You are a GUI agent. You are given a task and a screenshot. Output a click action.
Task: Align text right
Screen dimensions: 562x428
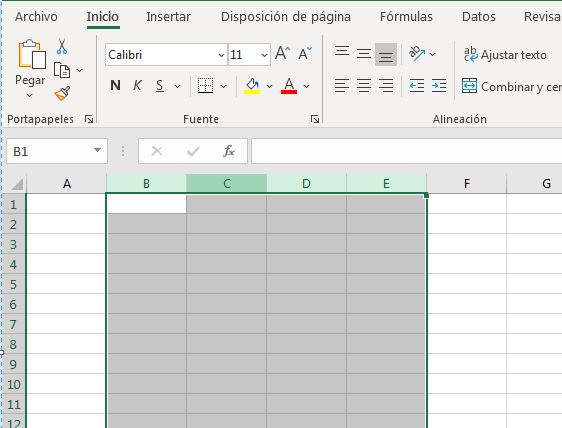click(x=386, y=86)
